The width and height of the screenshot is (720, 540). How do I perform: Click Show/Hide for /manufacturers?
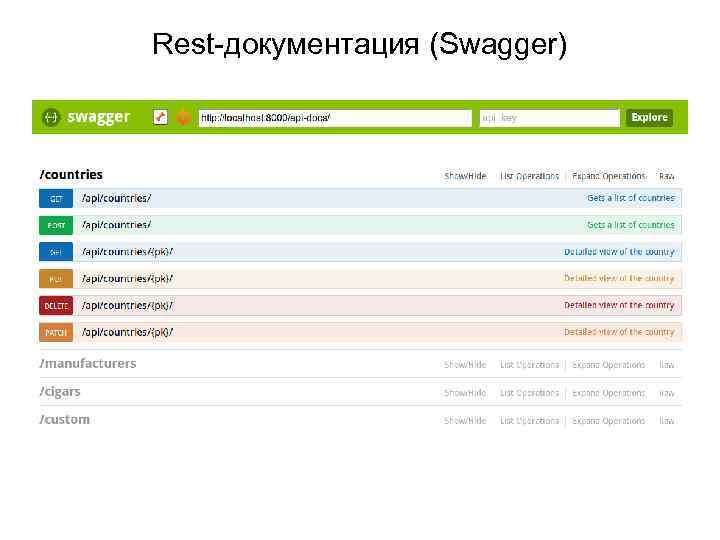(465, 365)
